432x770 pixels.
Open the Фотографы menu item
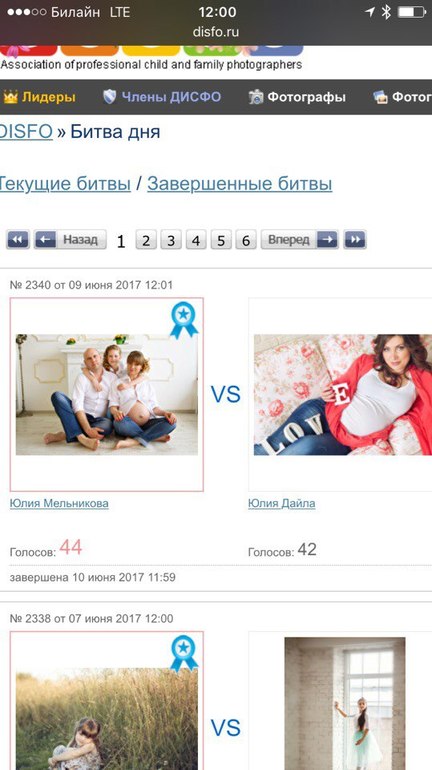tap(306, 97)
